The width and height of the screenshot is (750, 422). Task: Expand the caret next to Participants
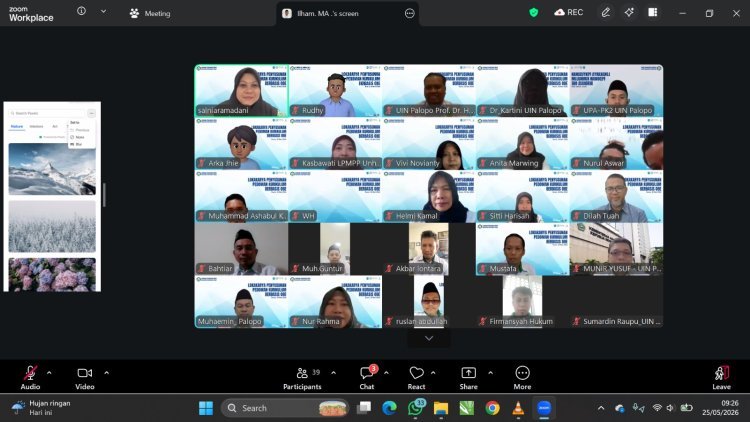[x=333, y=373]
